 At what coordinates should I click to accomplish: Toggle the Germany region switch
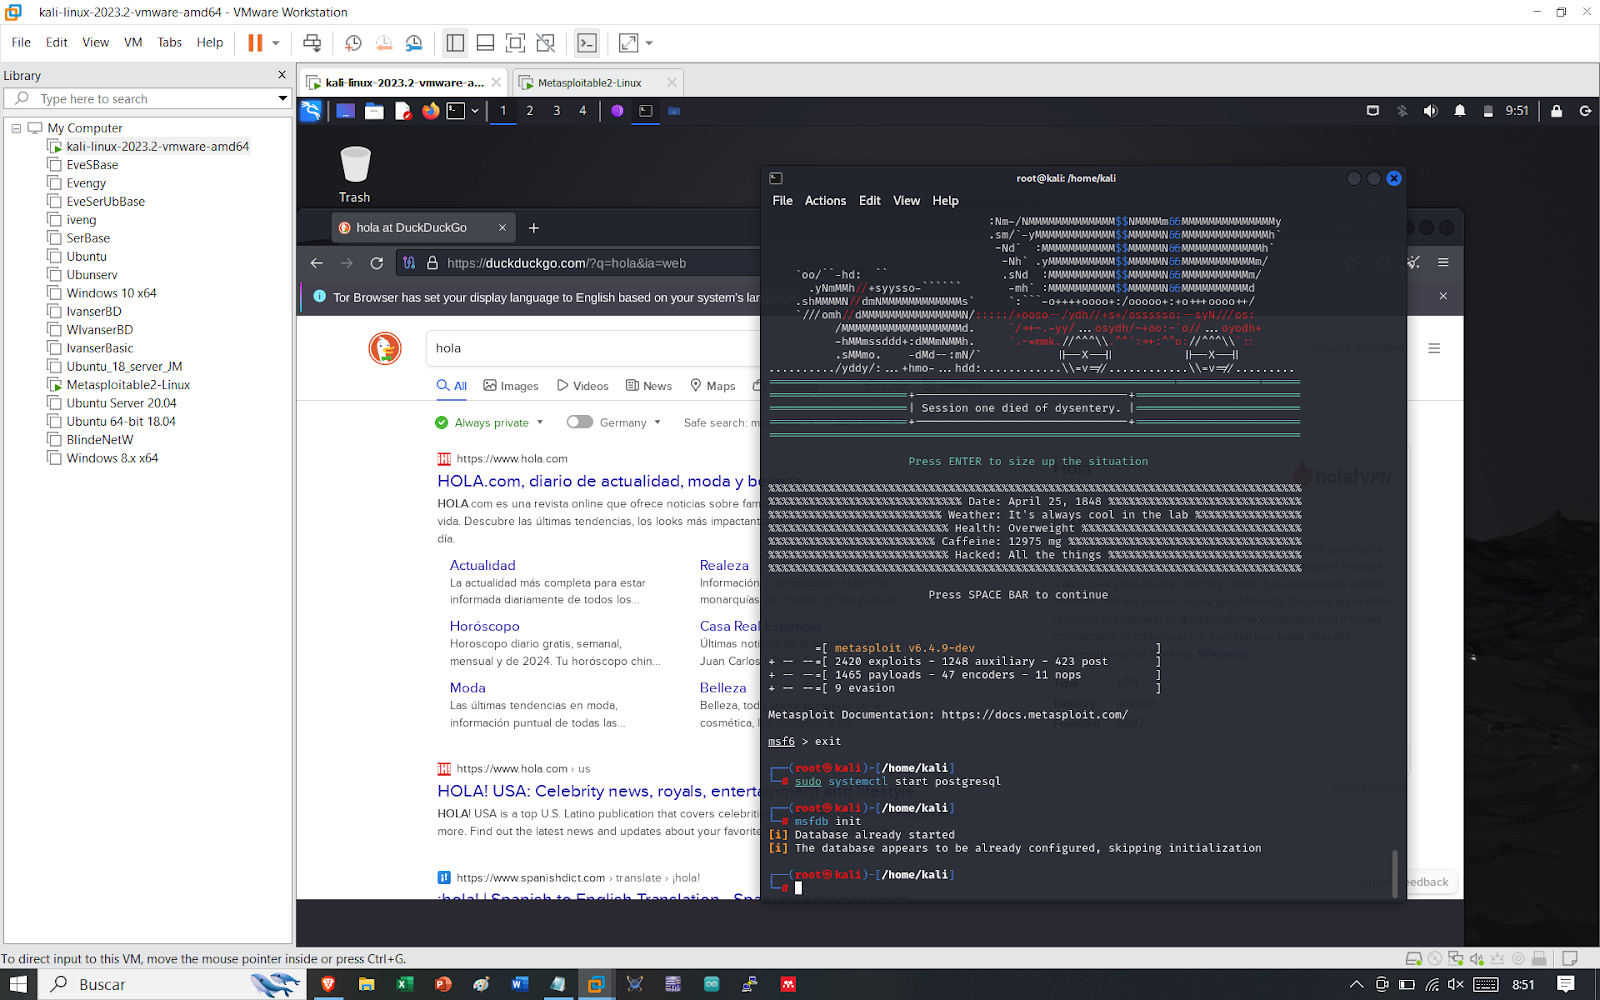point(580,422)
